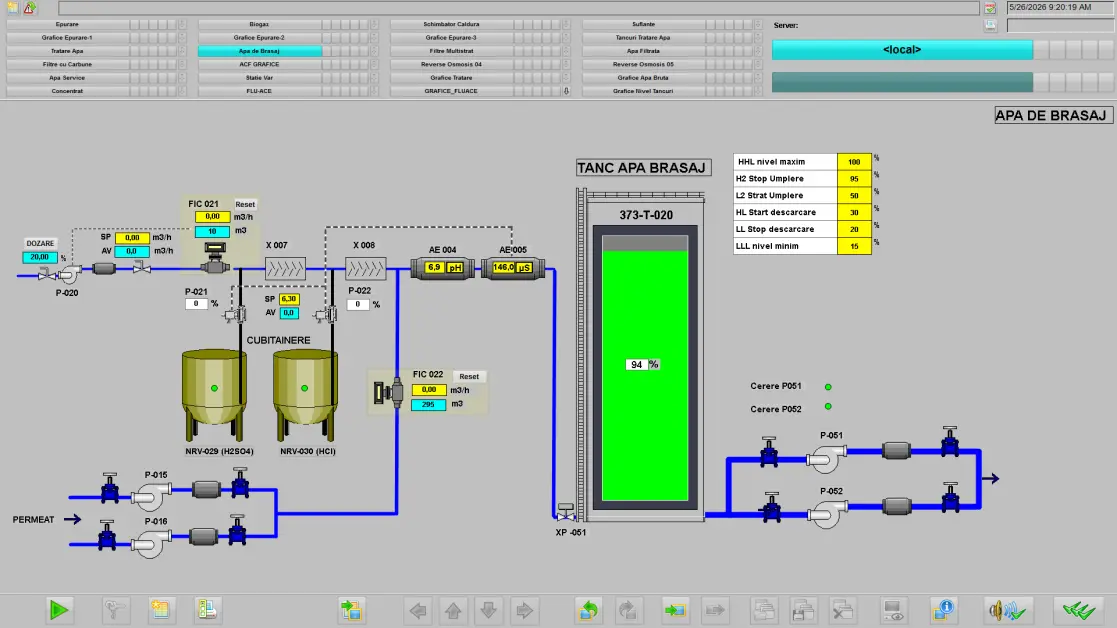The height and width of the screenshot is (628, 1117).
Task: Click the 373-T-020 green tank level bar
Action: pos(645,375)
